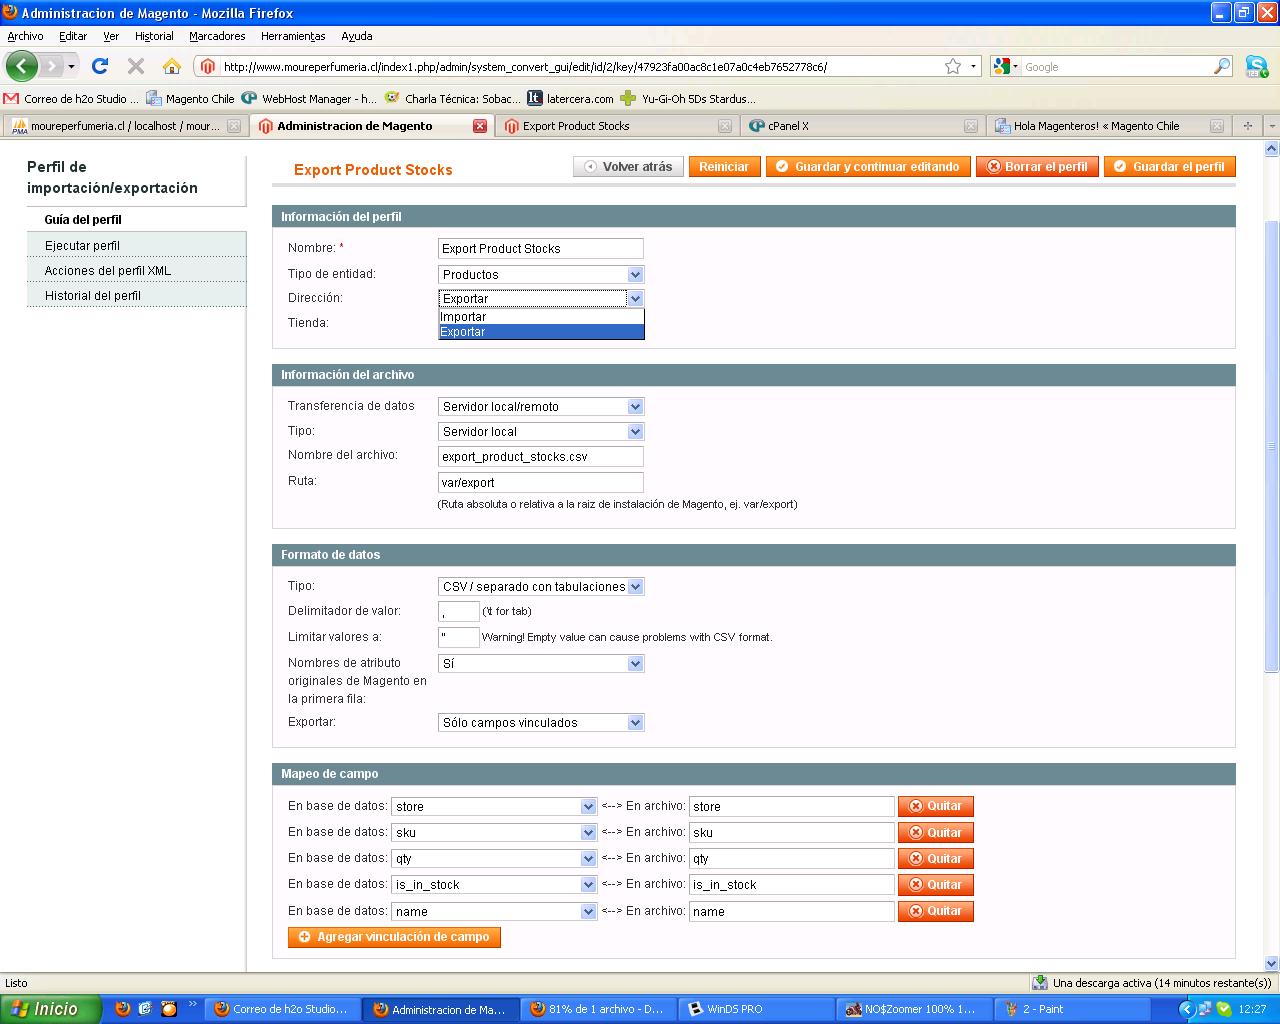Reload page with the refresh icon
This screenshot has width=1280, height=1024.
point(99,66)
